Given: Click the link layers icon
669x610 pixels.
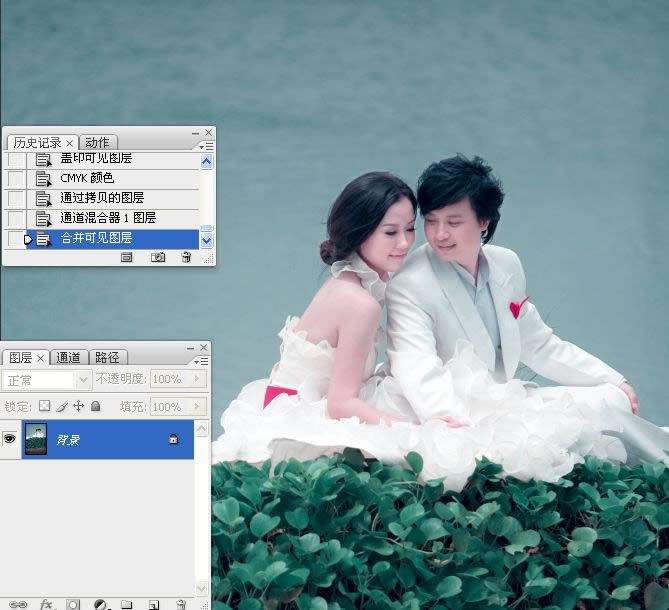Looking at the screenshot, I should pos(18,604).
